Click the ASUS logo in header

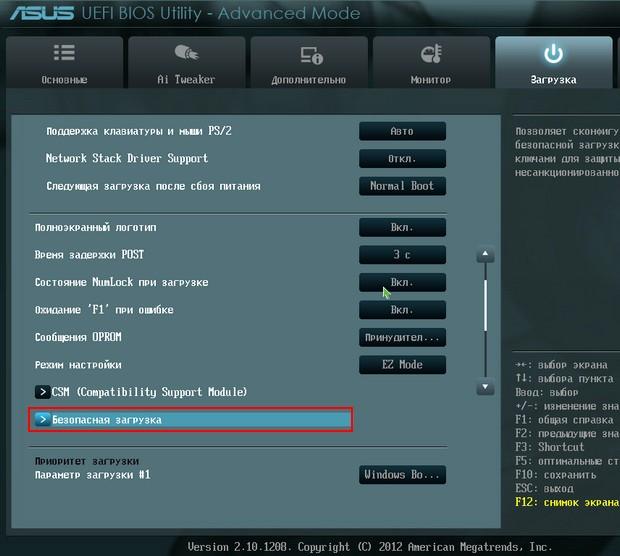pos(42,13)
